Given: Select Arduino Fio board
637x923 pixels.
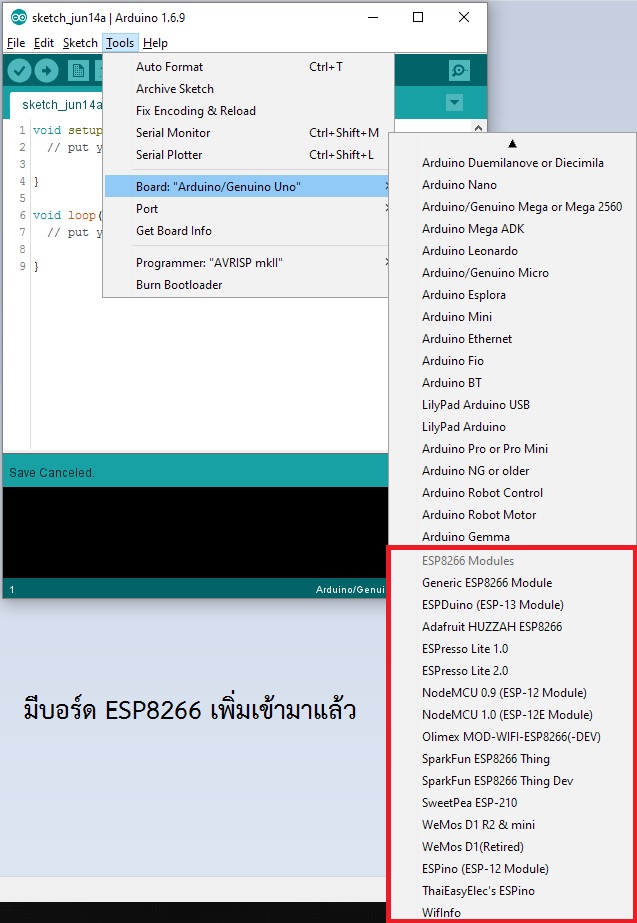Looking at the screenshot, I should coord(512,361).
